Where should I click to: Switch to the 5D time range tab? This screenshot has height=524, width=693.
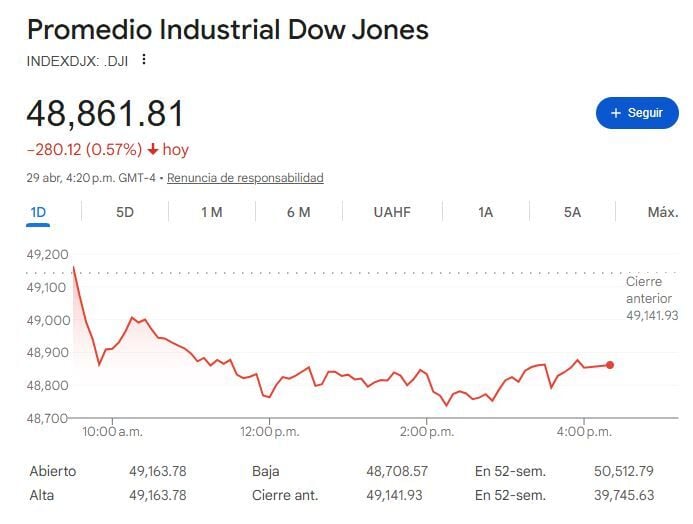[x=125, y=212]
